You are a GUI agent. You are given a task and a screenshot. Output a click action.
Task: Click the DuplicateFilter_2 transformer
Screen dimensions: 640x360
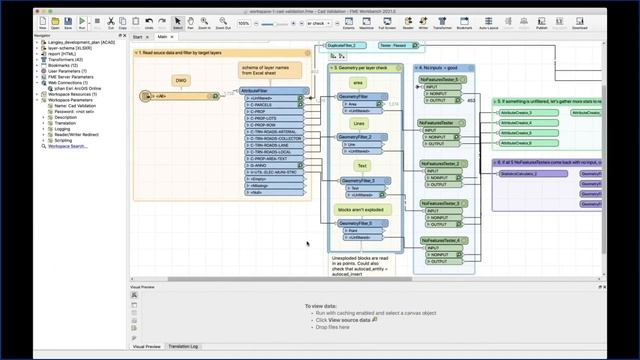[x=345, y=45]
